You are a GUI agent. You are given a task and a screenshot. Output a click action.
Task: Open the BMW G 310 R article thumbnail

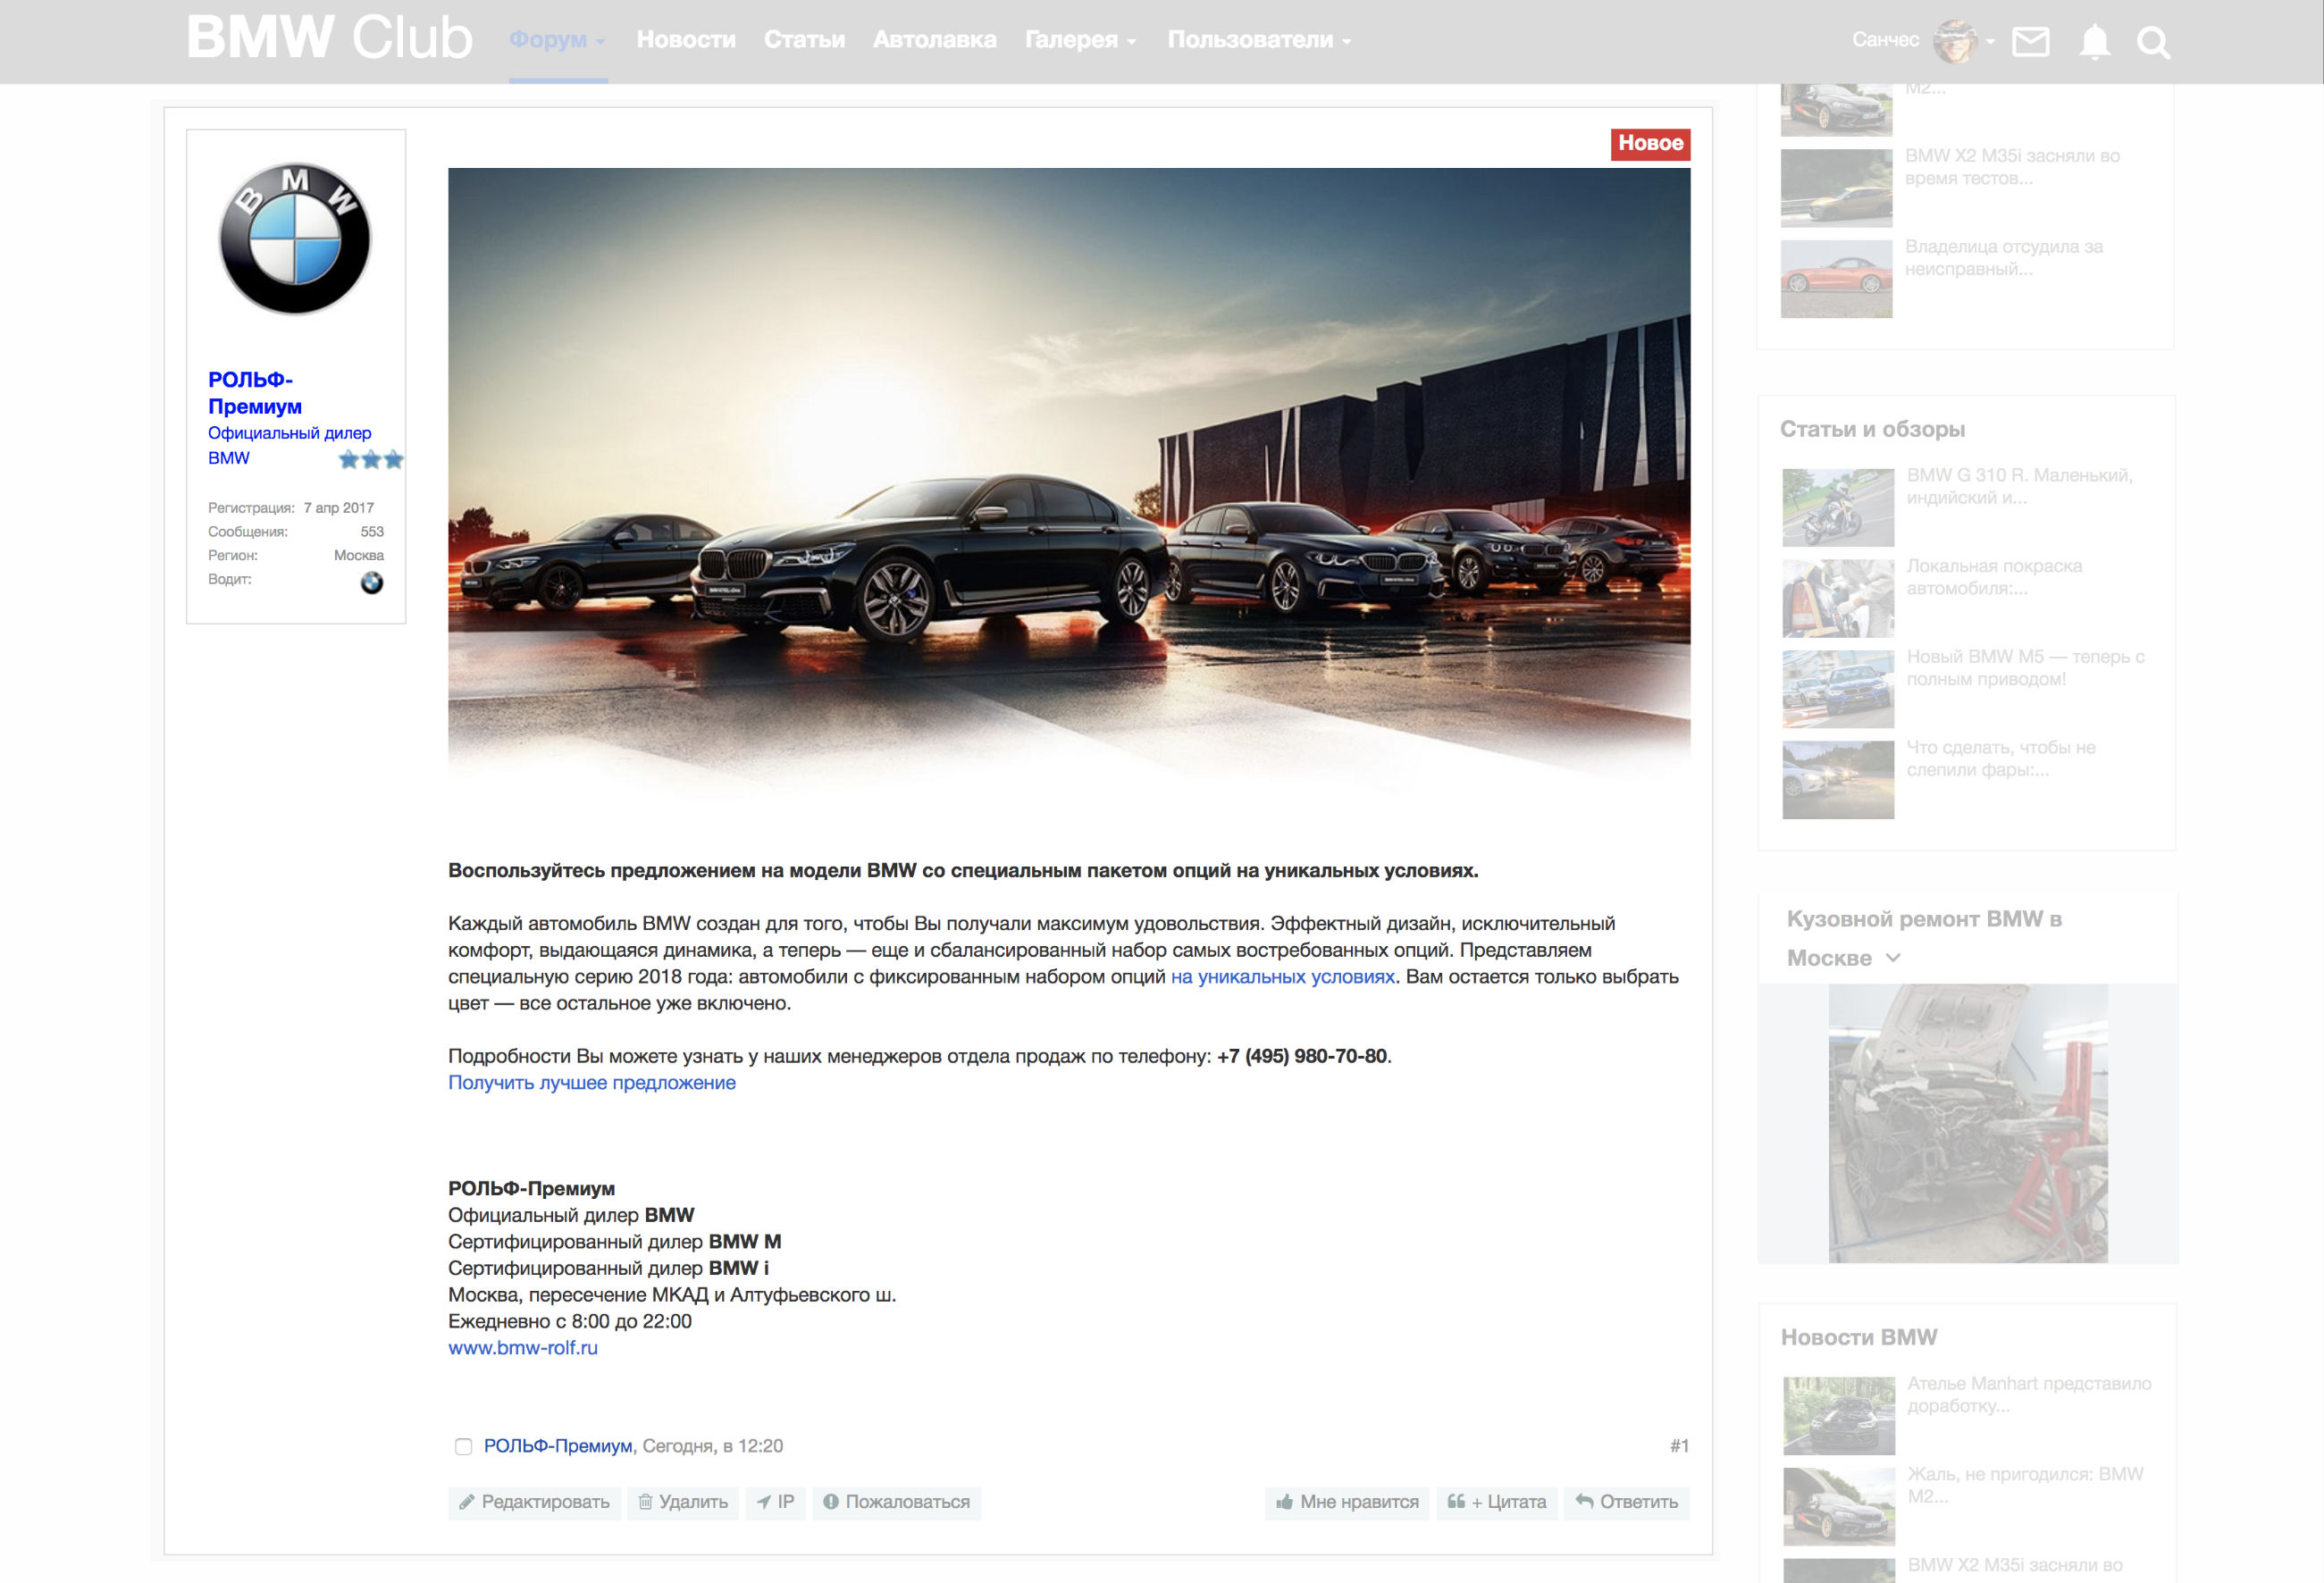tap(1838, 507)
